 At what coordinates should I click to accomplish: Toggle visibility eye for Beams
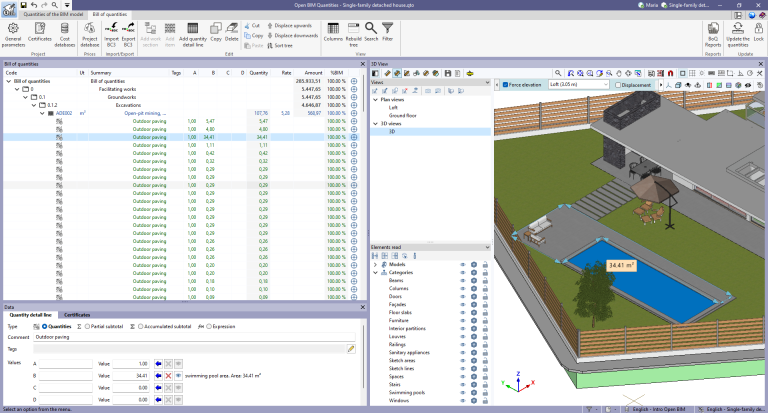tap(463, 281)
